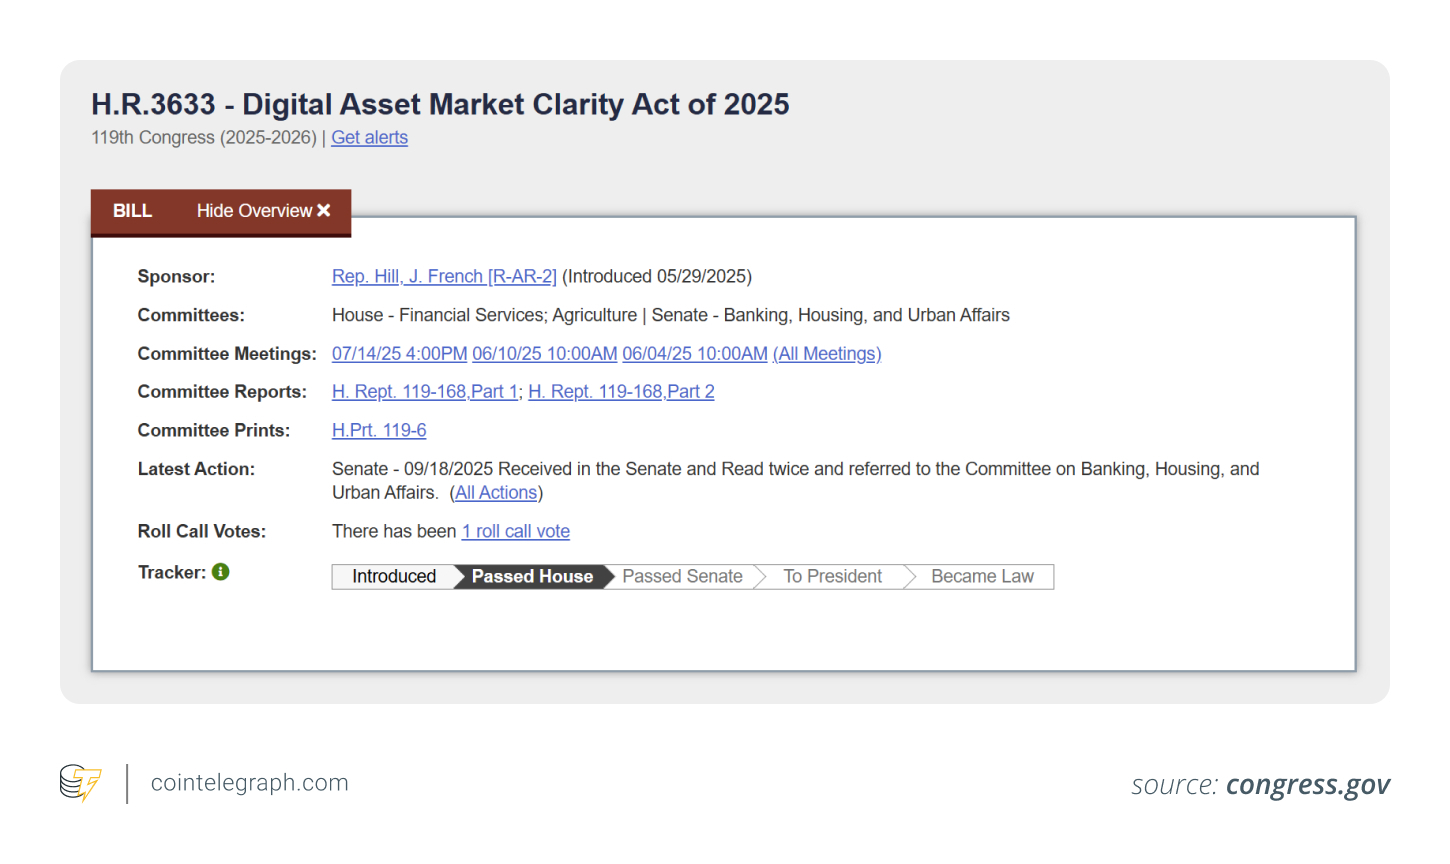Open H. Rept. 119-168, Part 2
The width and height of the screenshot is (1450, 864).
(x=621, y=392)
